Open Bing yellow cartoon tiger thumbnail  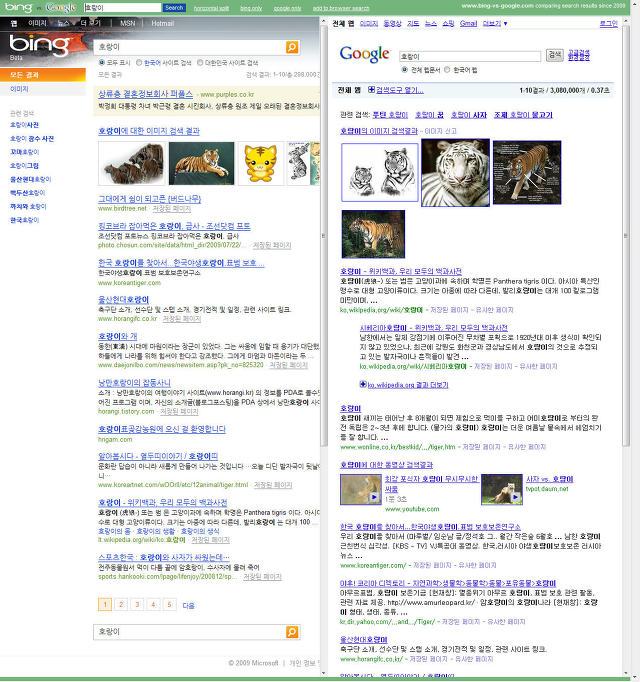[261, 164]
